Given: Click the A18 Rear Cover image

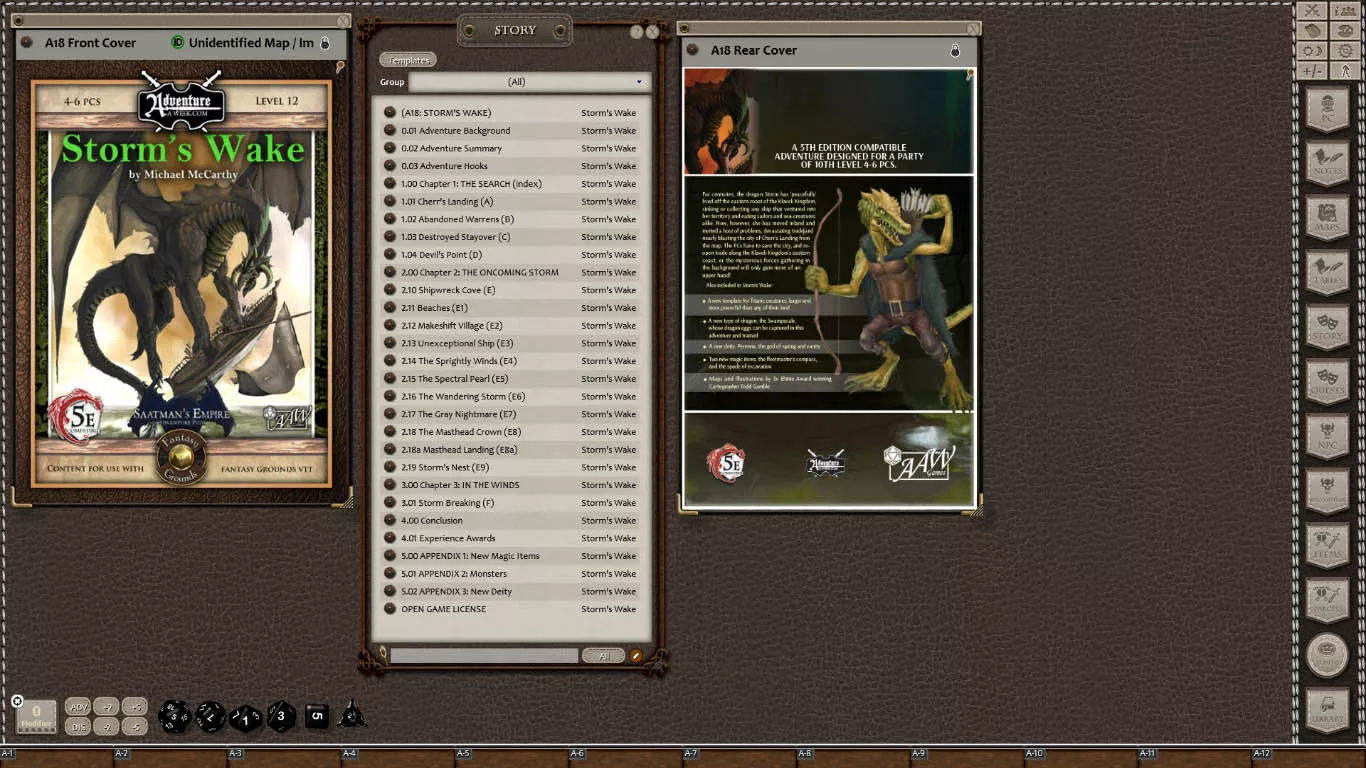Looking at the screenshot, I should click(x=828, y=288).
